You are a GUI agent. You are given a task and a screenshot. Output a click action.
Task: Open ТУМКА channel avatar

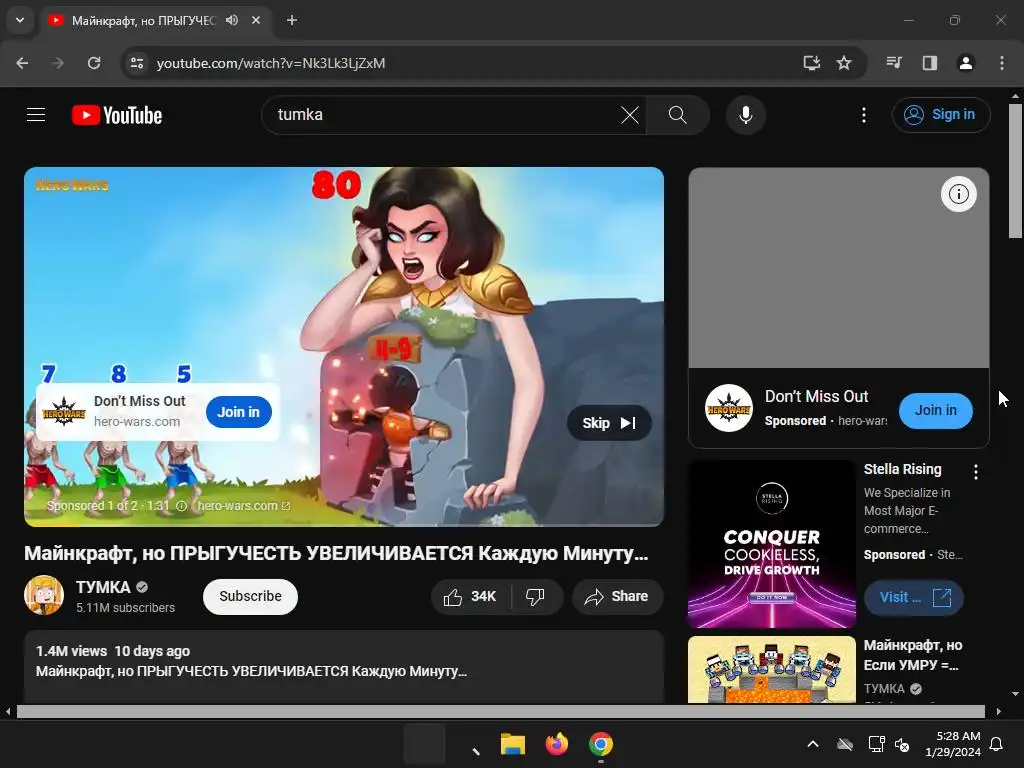[x=44, y=595]
